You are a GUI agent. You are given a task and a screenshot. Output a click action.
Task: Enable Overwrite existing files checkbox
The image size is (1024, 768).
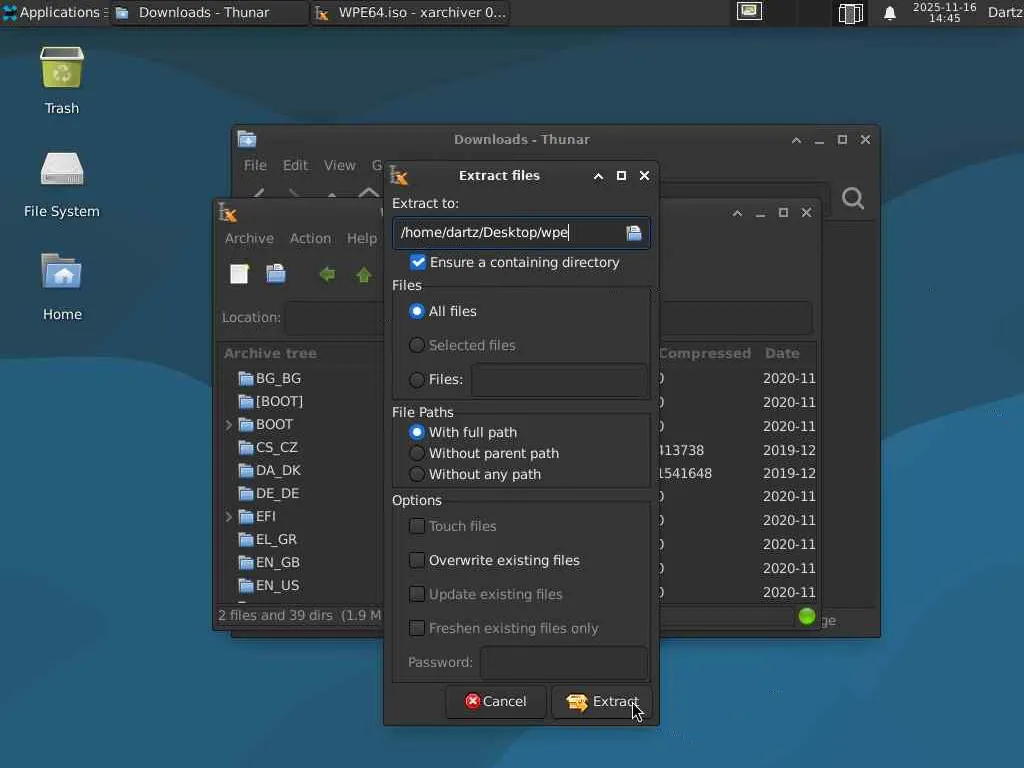417,560
